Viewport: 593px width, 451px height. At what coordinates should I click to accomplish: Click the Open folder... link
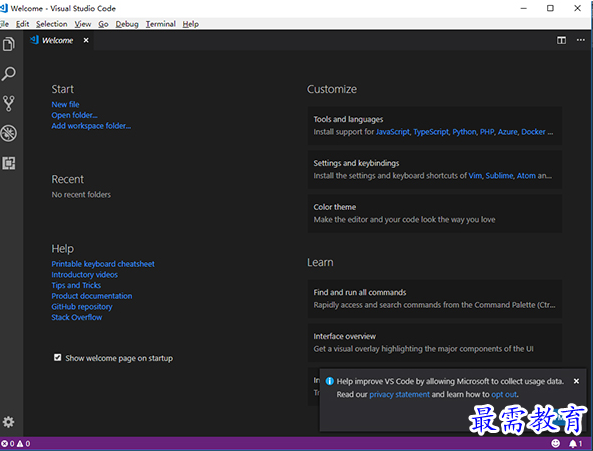(x=74, y=115)
